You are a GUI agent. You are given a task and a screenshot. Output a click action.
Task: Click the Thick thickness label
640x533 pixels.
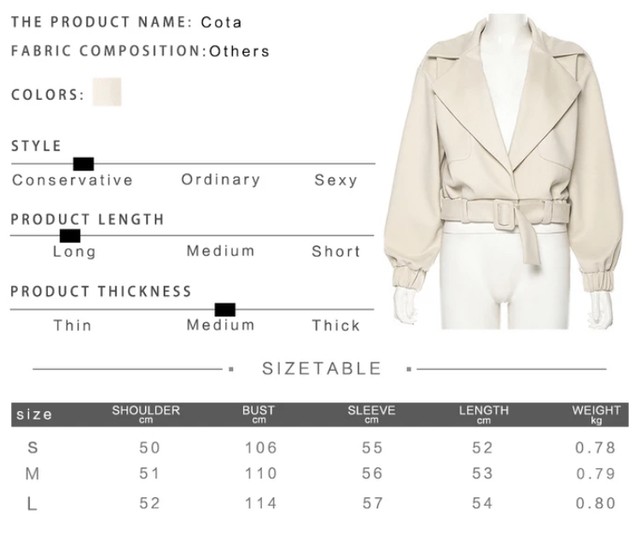pyautogui.click(x=336, y=325)
